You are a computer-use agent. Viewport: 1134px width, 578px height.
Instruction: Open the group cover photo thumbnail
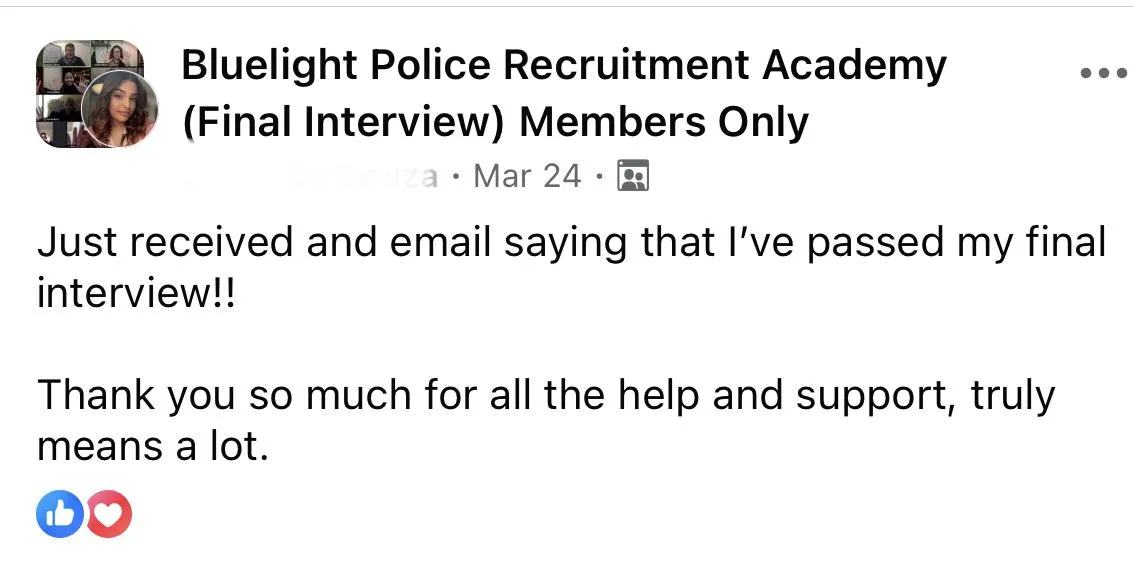[88, 93]
